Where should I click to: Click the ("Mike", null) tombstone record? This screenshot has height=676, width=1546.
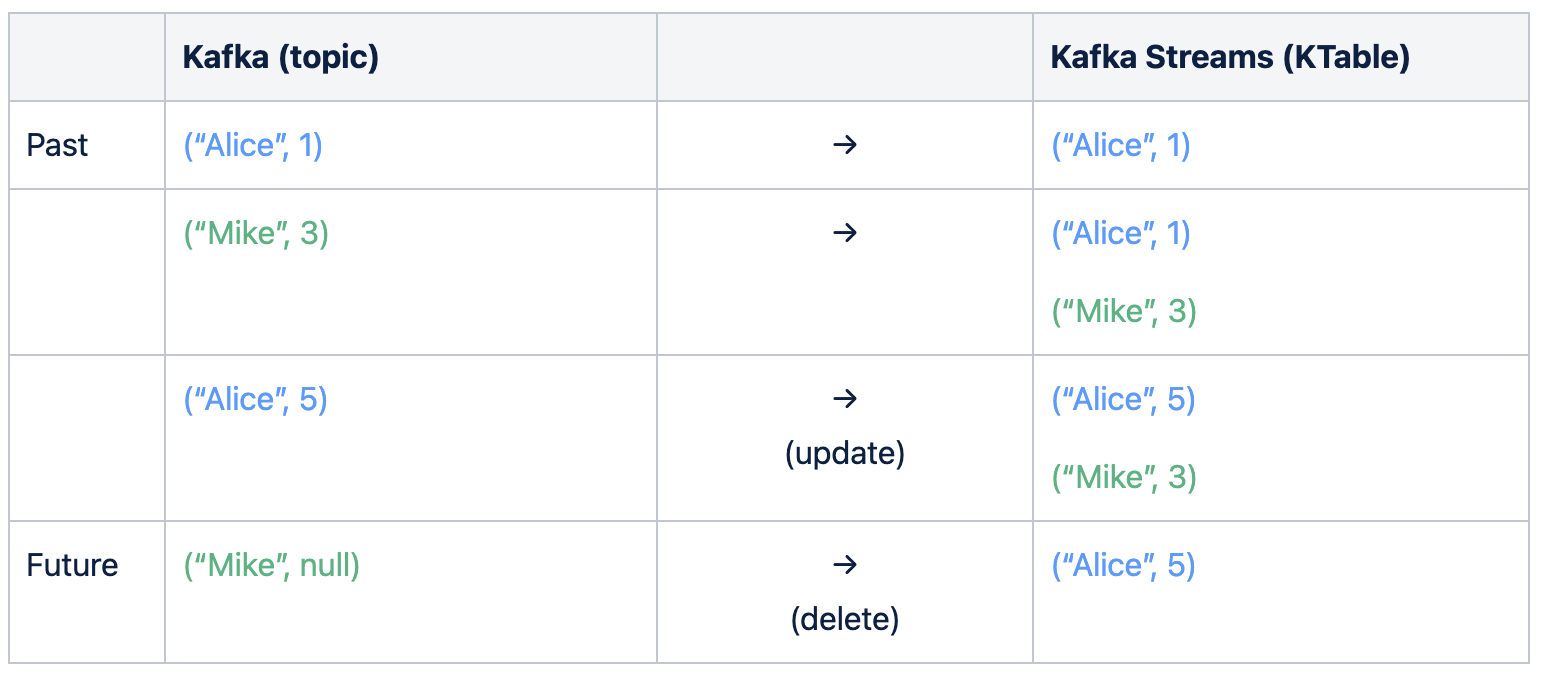click(x=272, y=565)
